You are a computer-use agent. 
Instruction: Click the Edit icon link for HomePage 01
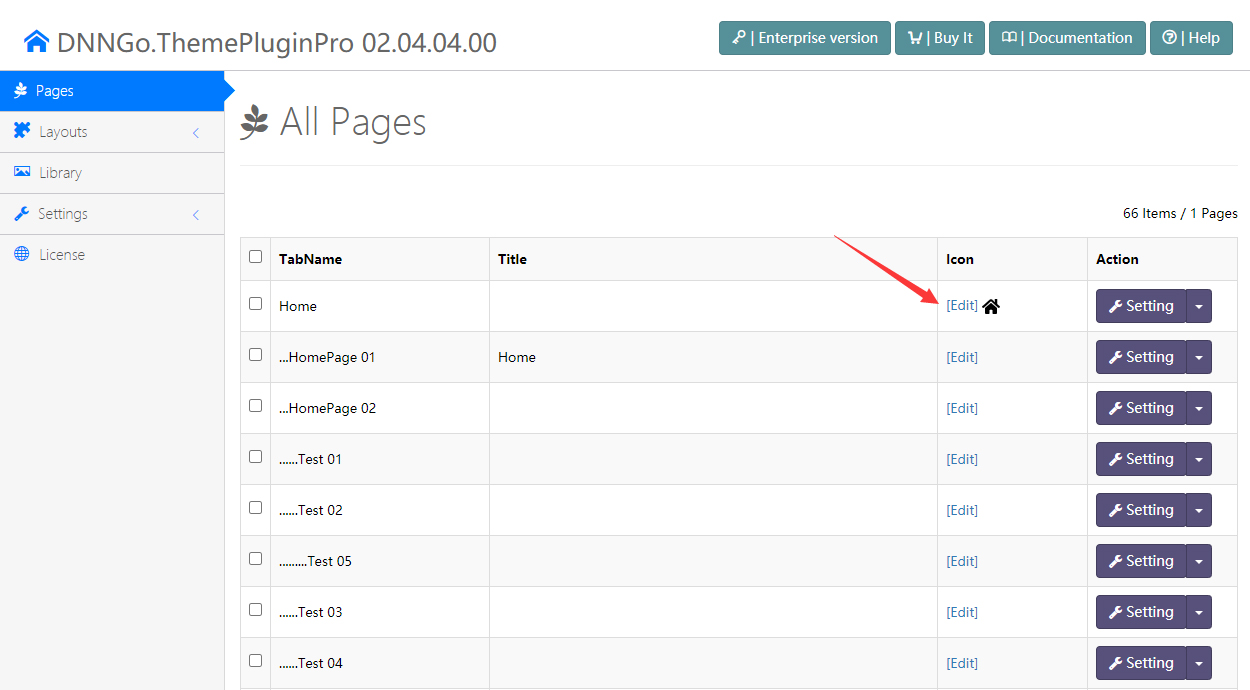click(962, 357)
